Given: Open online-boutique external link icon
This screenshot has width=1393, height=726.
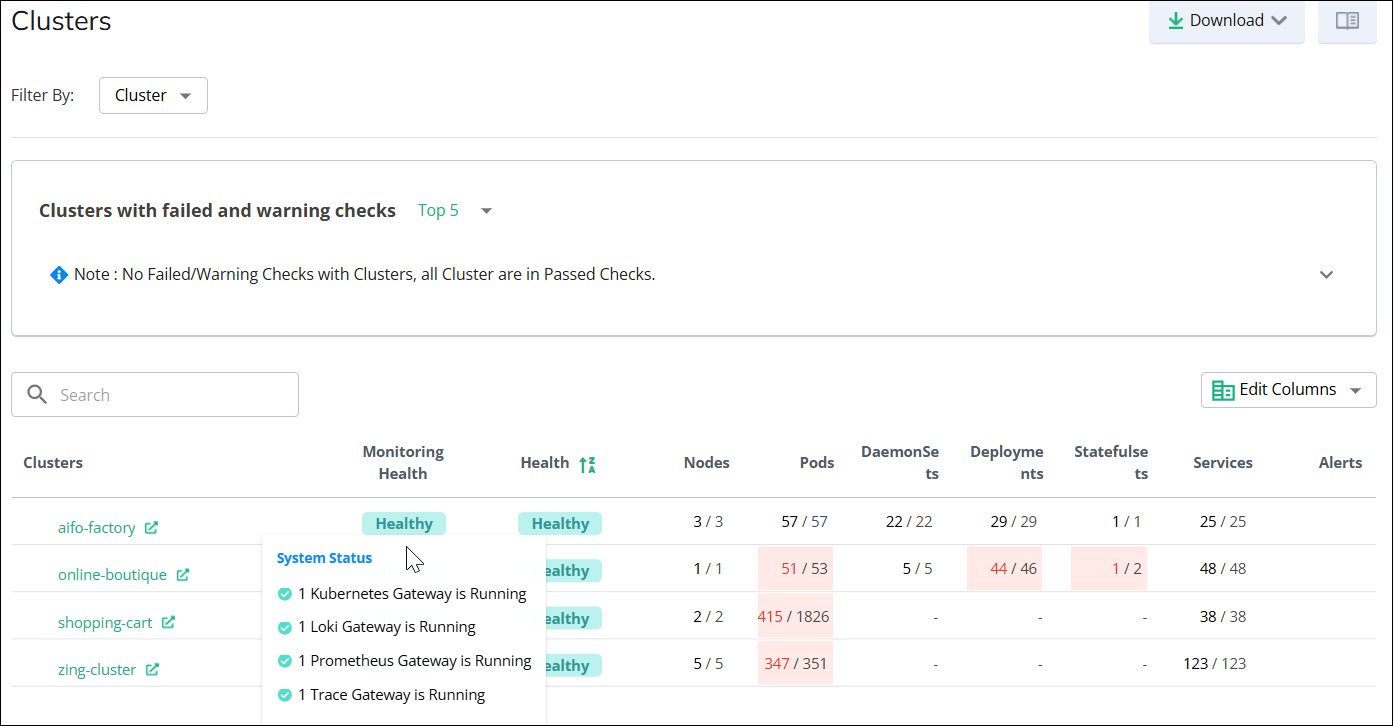Looking at the screenshot, I should [183, 575].
